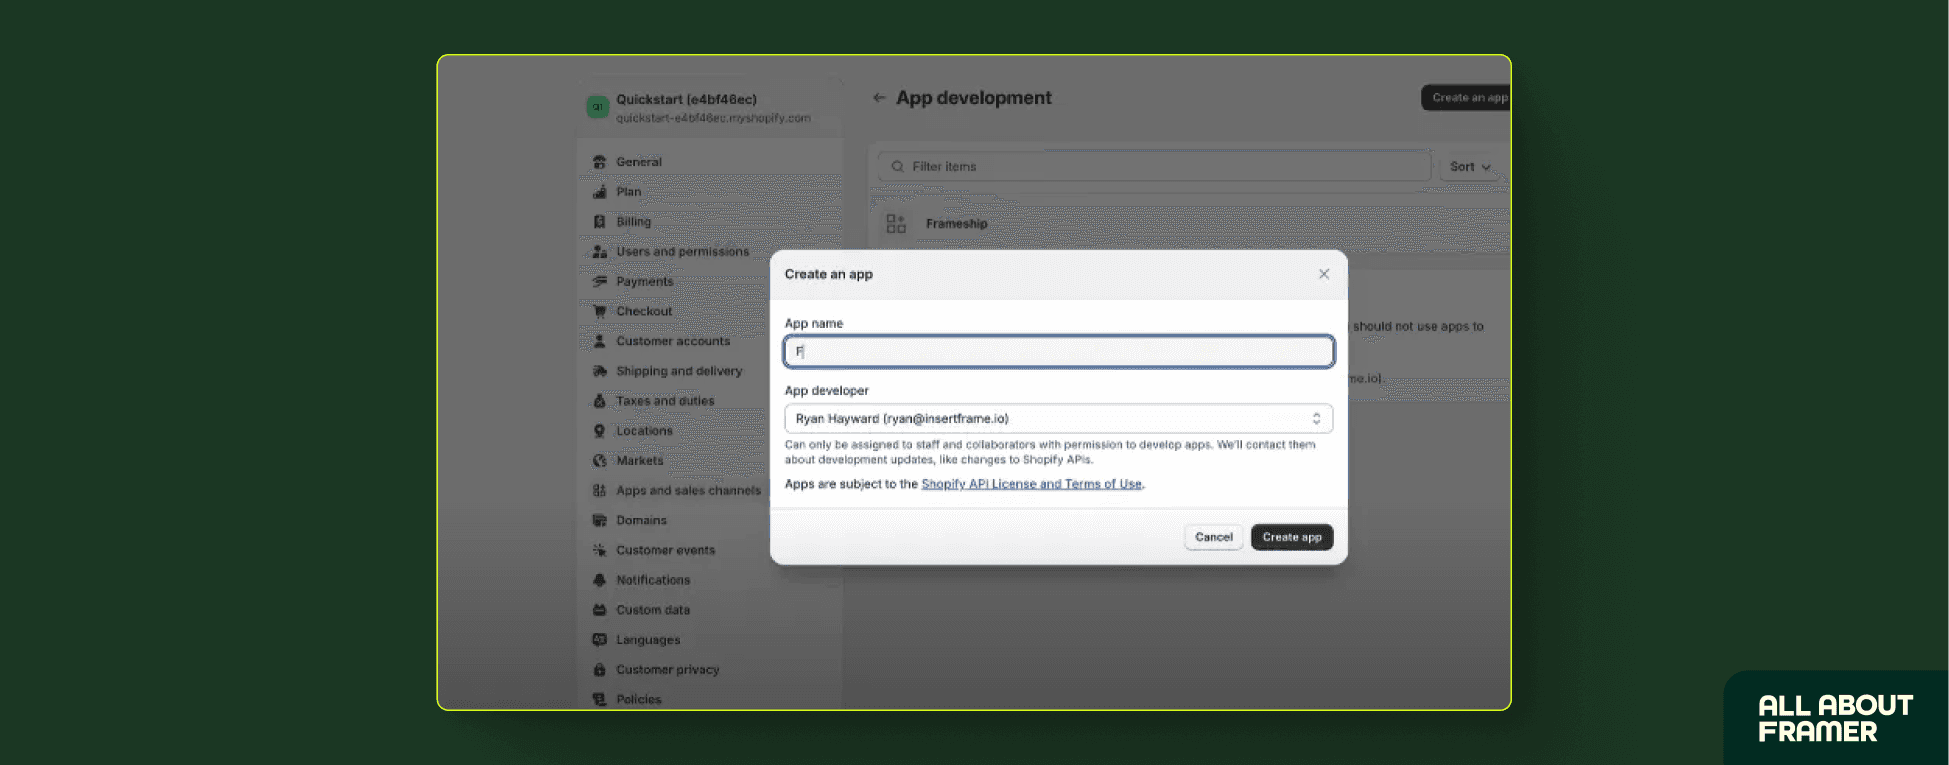Open Languages in settings sidebar

coord(648,640)
